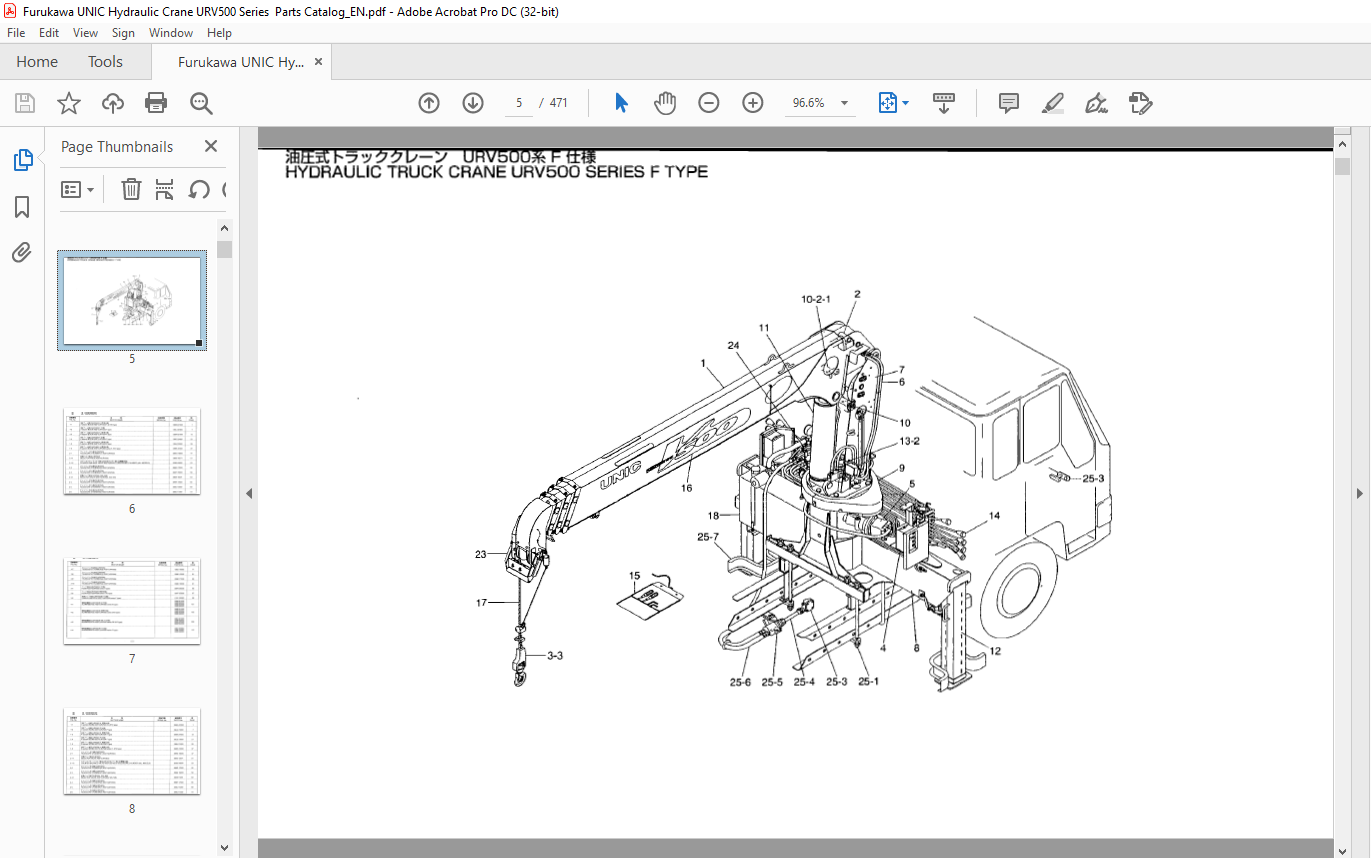This screenshot has height=858, width=1371.
Task: Select page 7 thumbnail
Action: click(x=132, y=601)
